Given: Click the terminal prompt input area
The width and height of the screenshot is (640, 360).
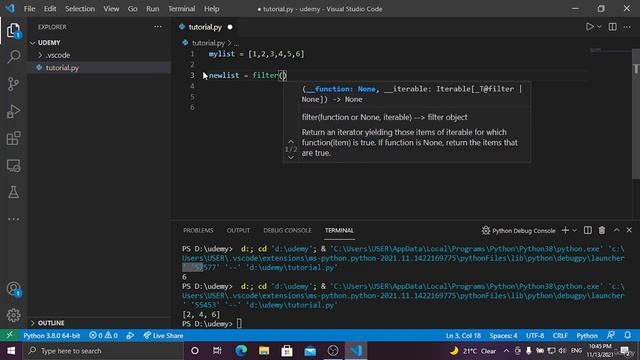Looking at the screenshot, I should (x=239, y=324).
